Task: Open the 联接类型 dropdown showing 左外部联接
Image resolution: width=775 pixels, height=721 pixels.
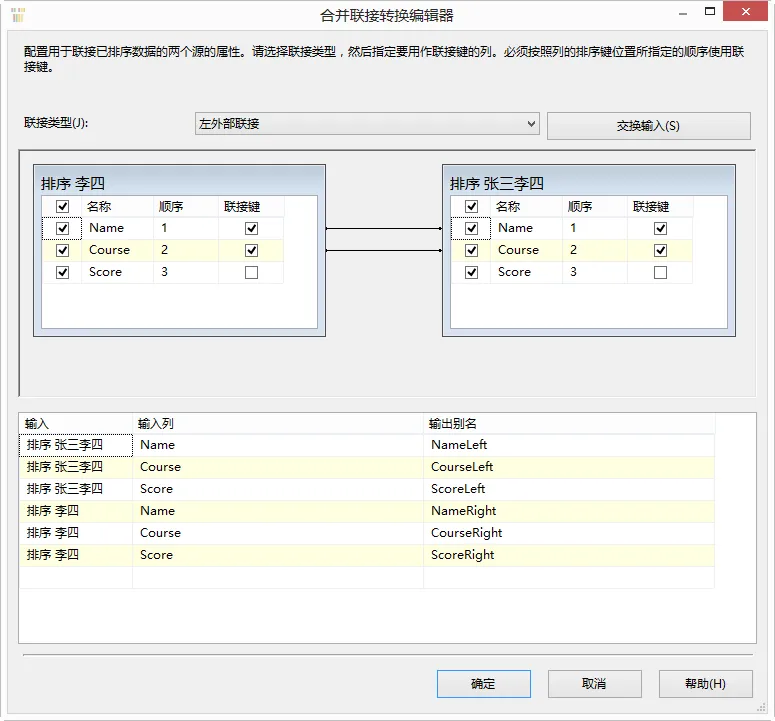Action: [x=367, y=124]
